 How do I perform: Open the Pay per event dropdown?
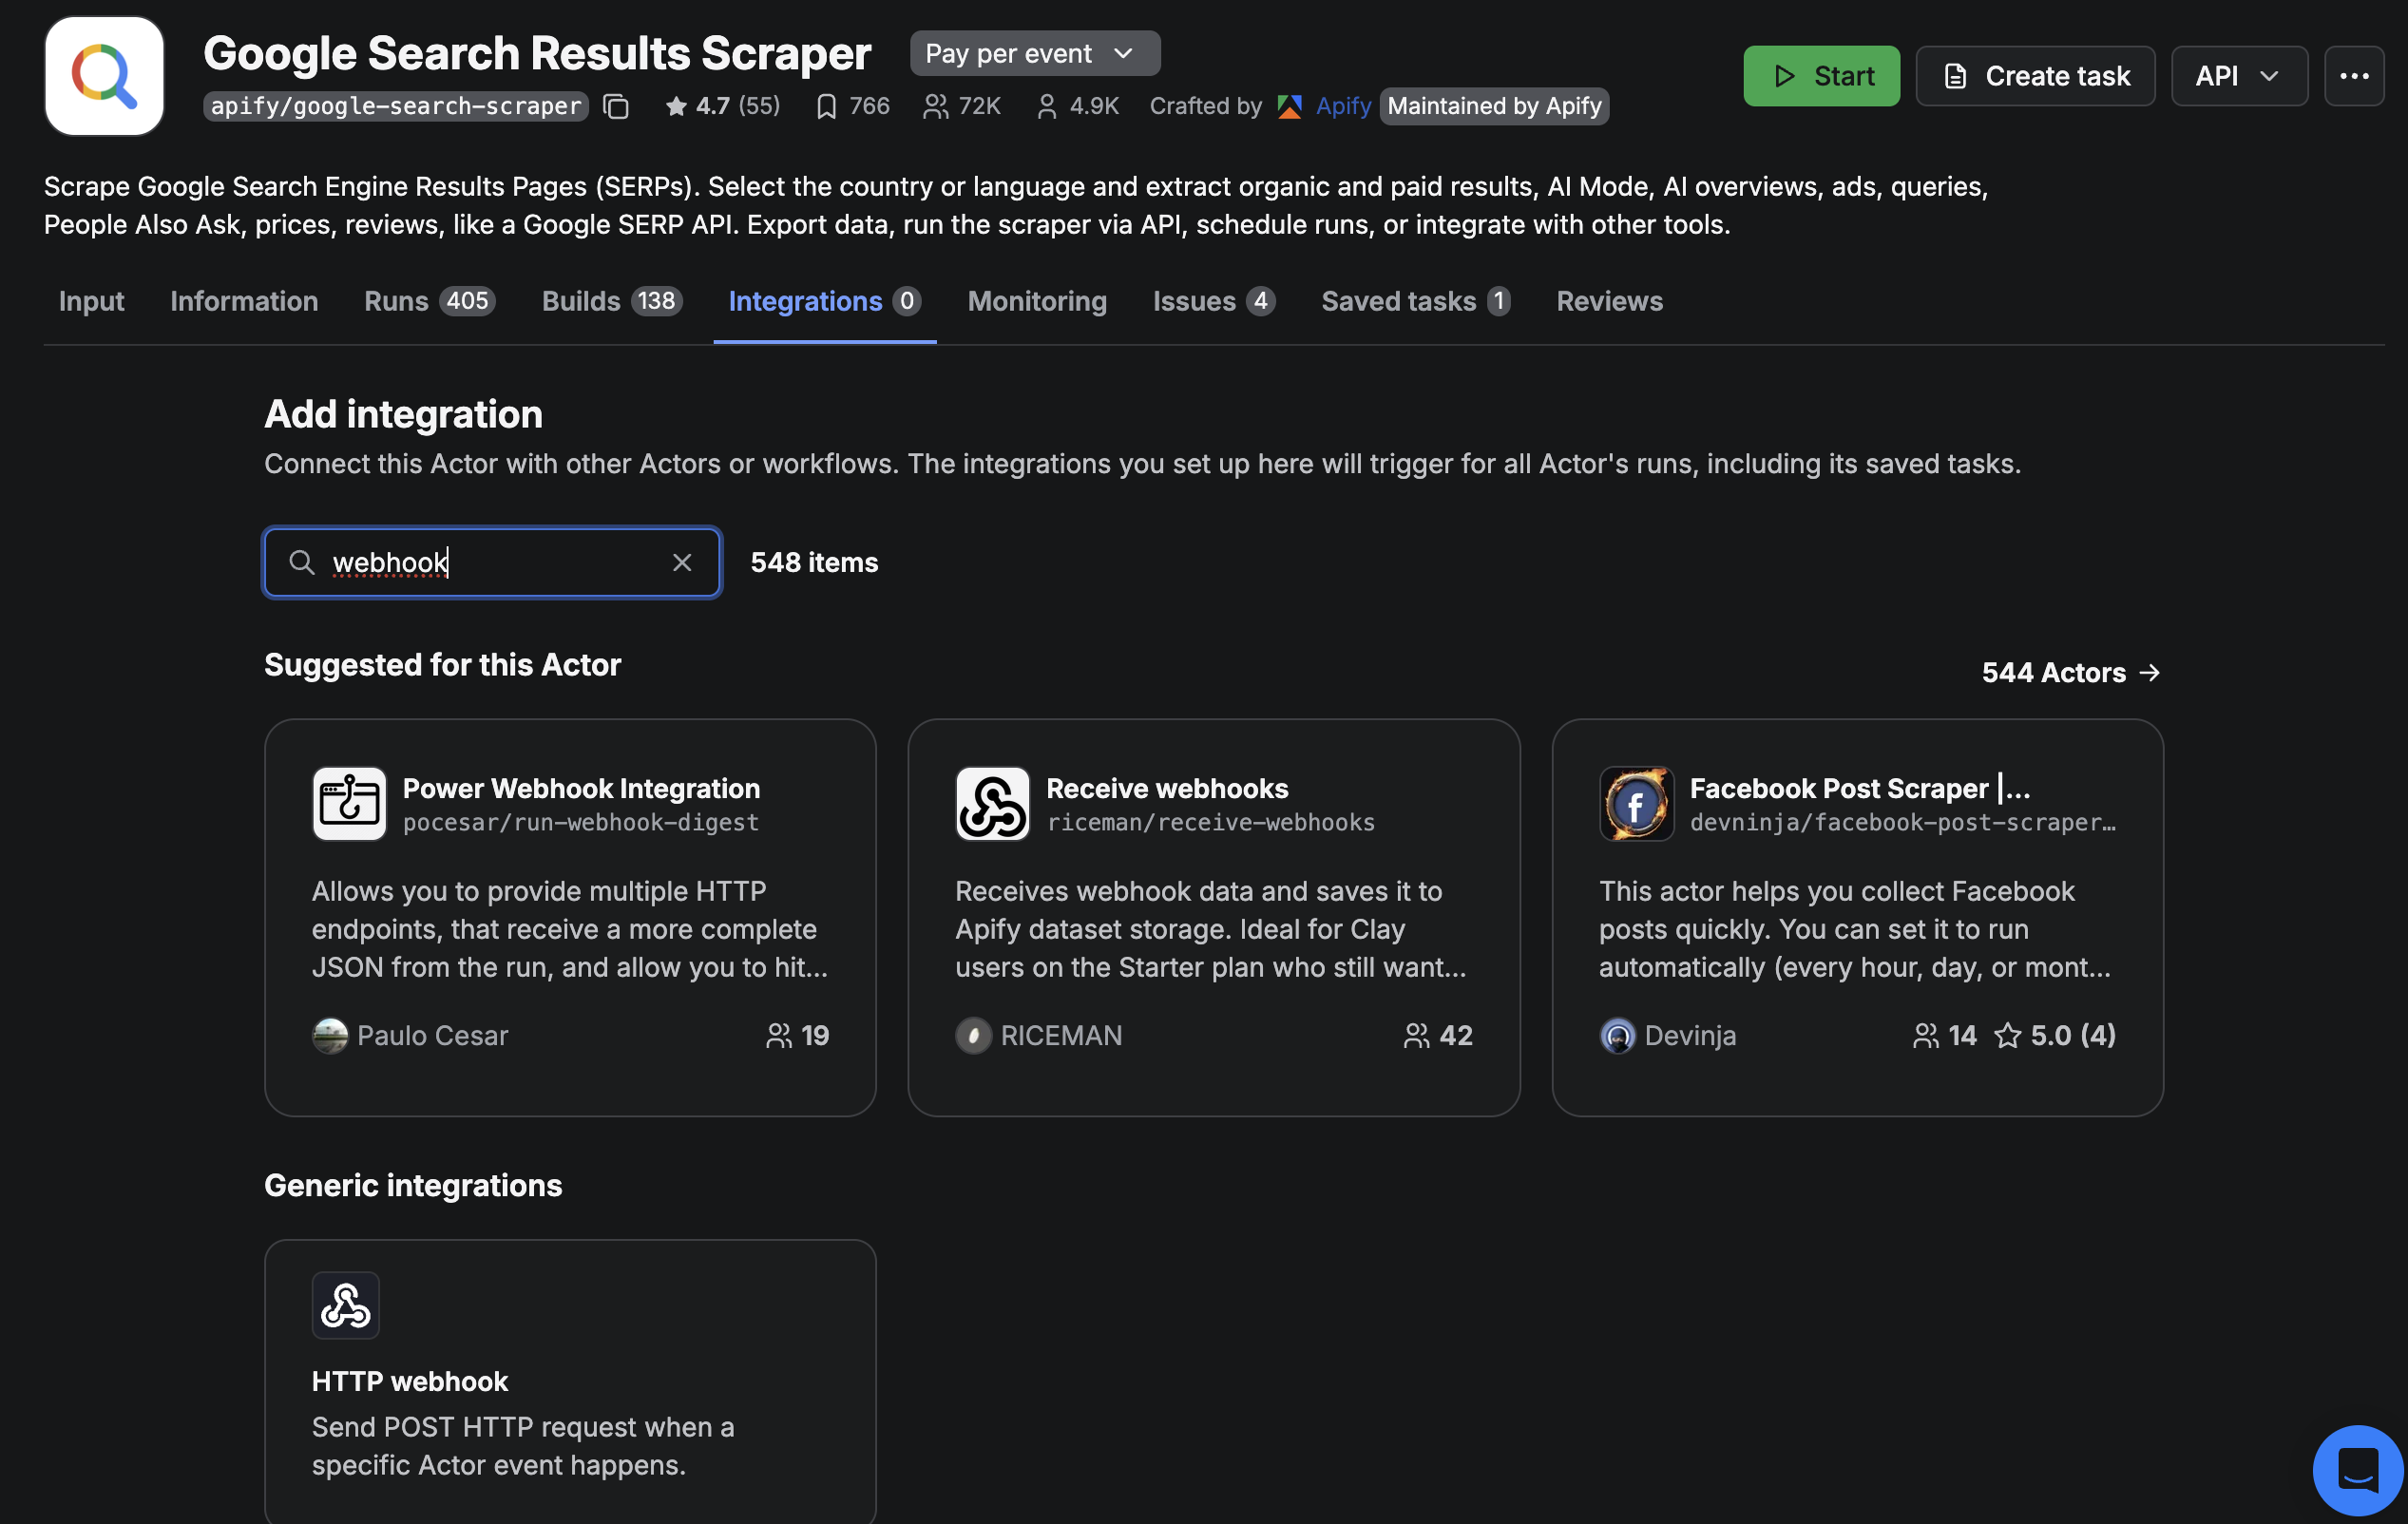1034,53
